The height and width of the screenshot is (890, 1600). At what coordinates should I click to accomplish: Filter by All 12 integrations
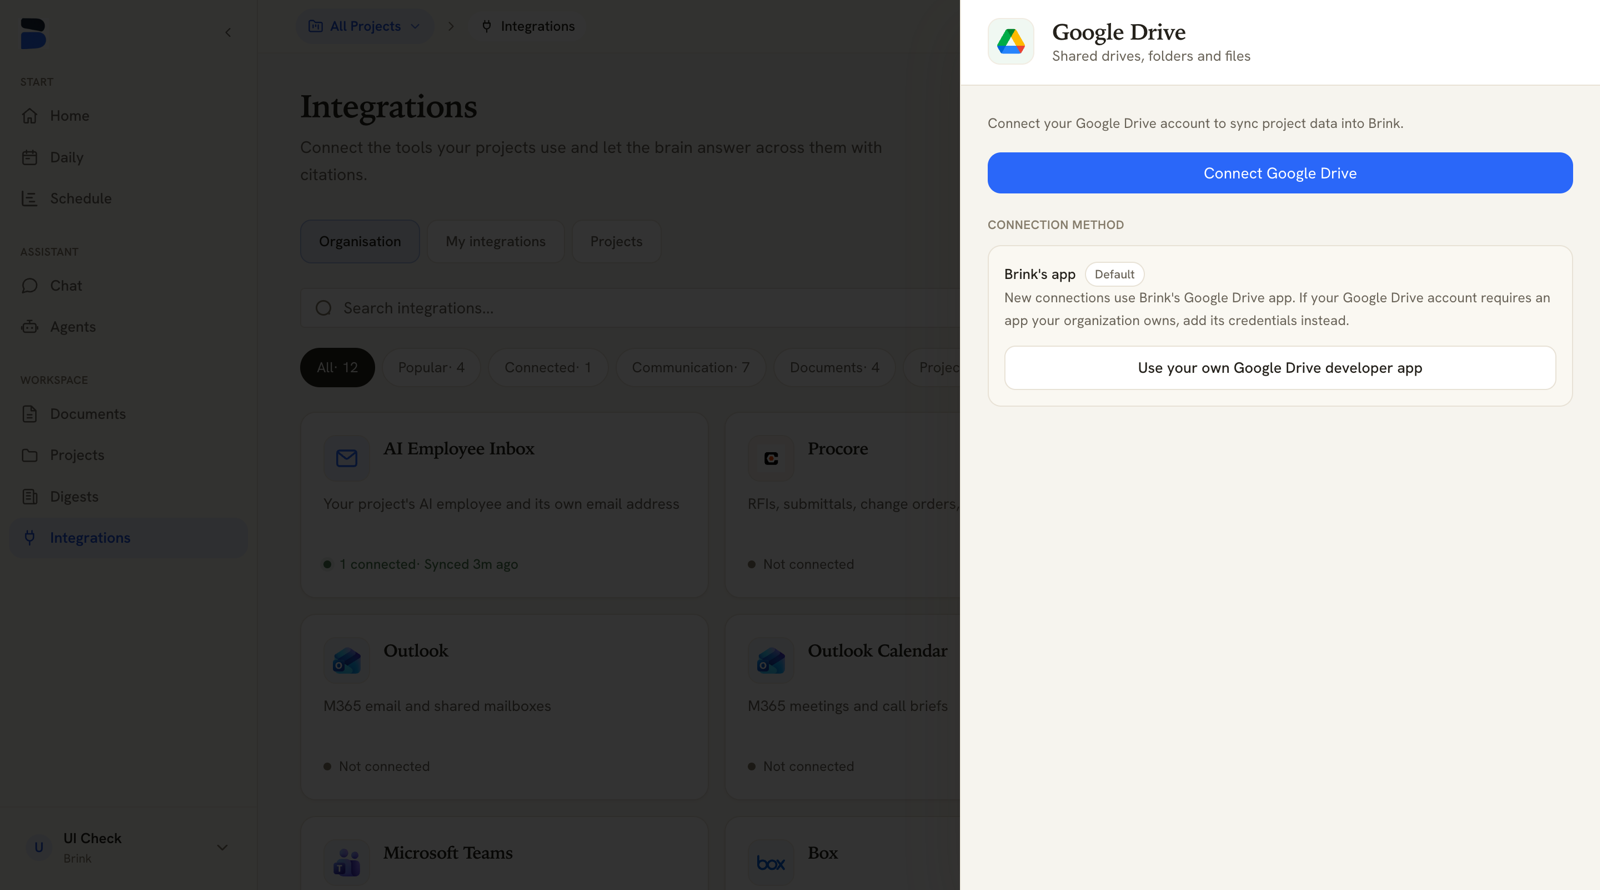click(x=337, y=367)
